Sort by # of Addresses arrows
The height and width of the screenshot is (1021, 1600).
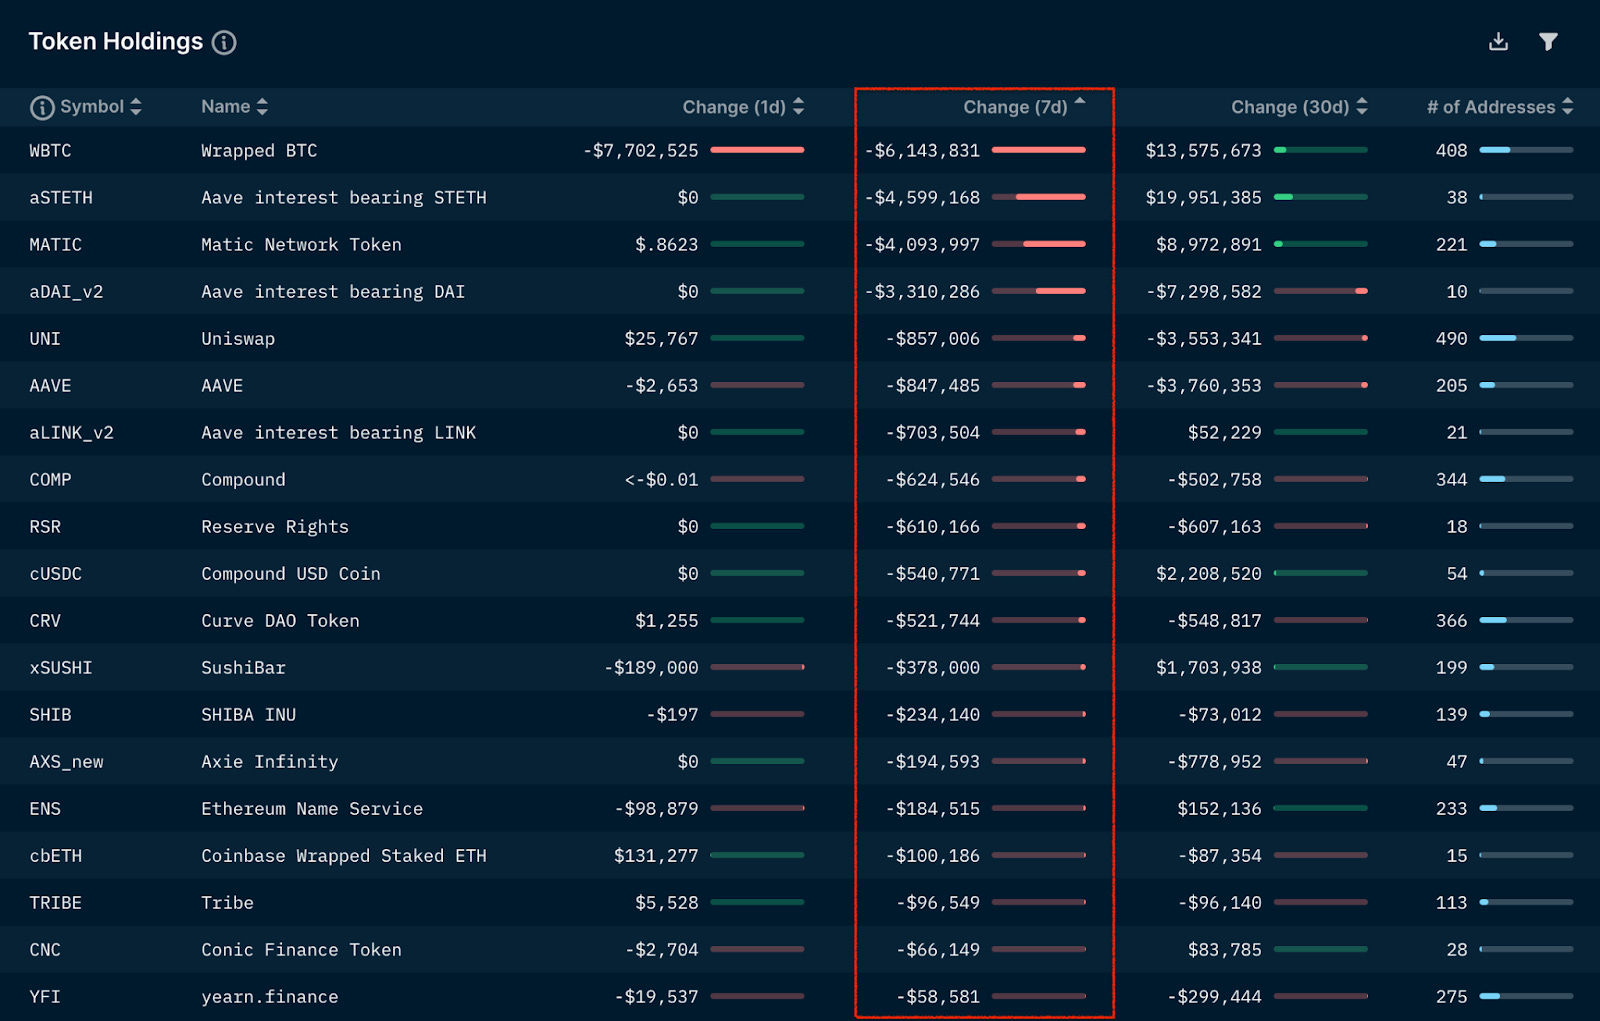(x=1567, y=106)
